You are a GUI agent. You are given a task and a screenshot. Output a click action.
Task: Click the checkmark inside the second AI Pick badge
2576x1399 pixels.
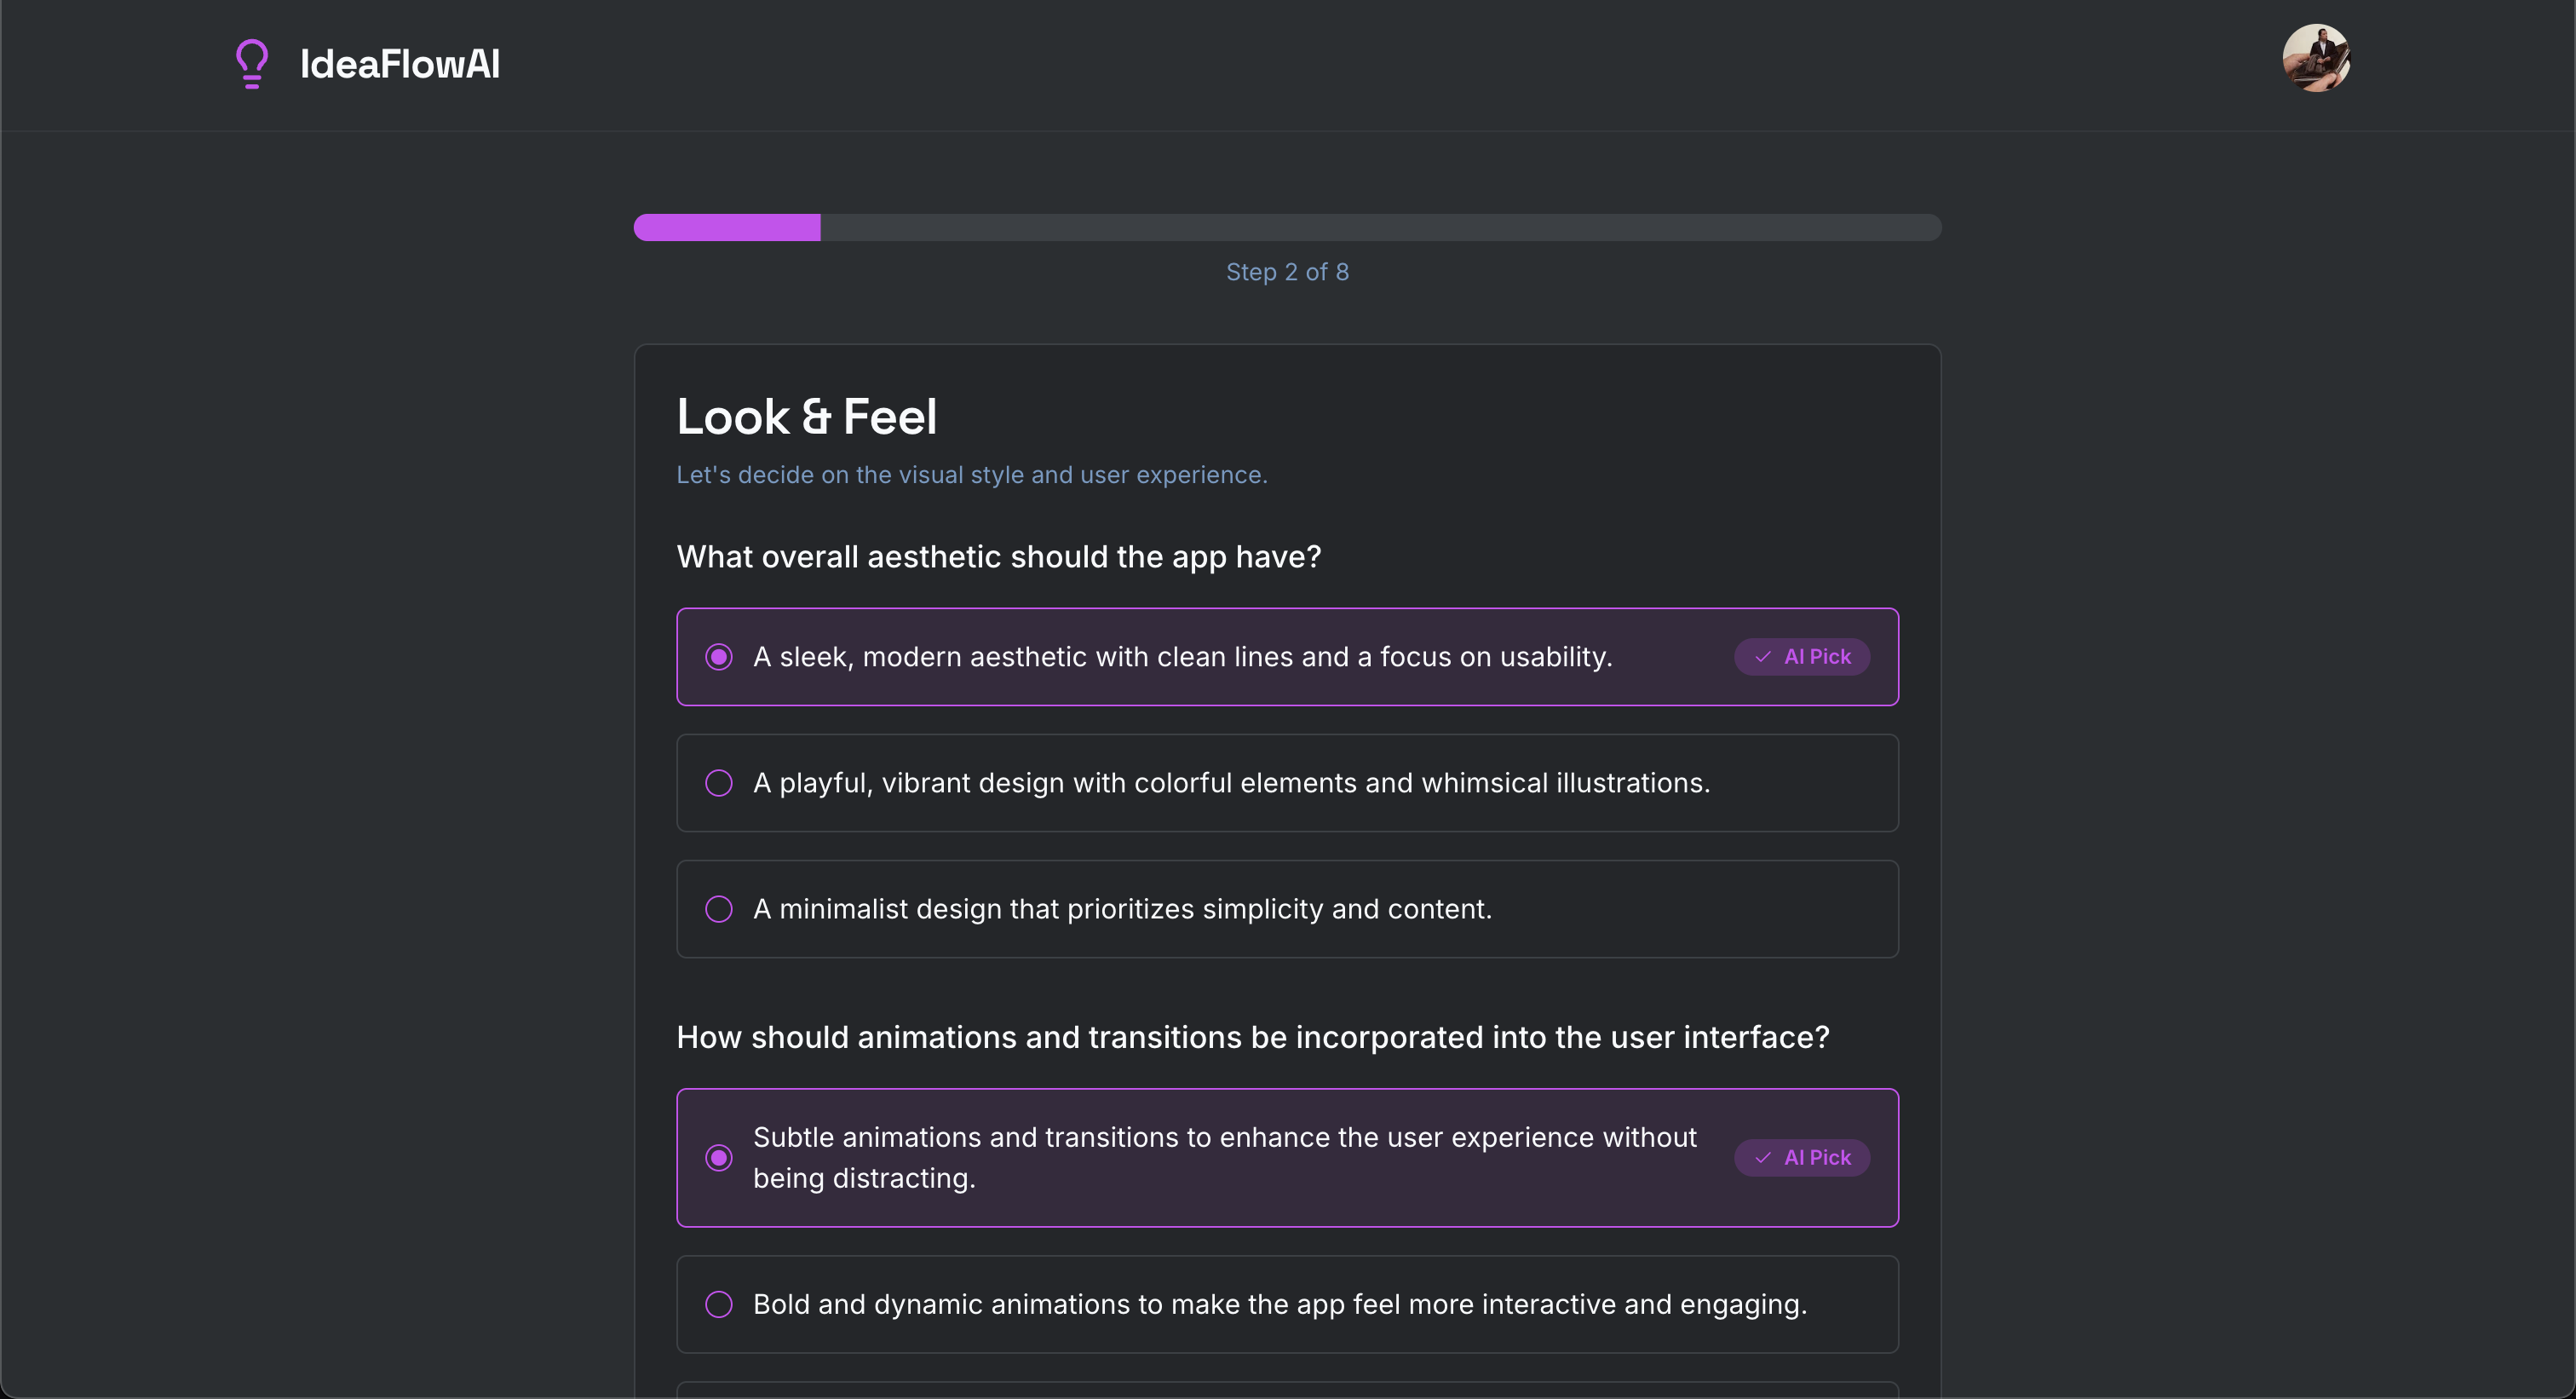[1763, 1157]
